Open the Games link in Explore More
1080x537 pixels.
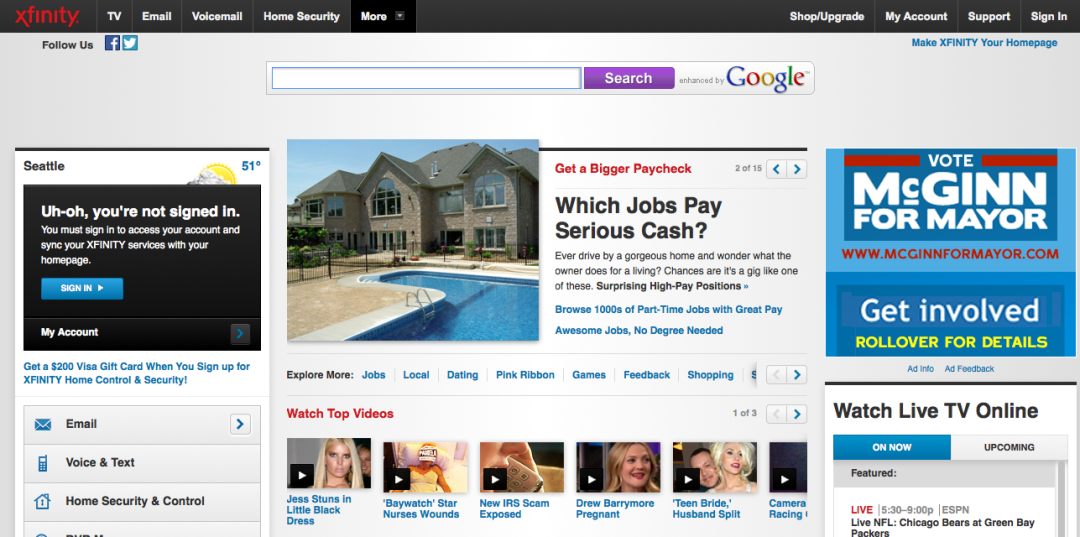589,375
